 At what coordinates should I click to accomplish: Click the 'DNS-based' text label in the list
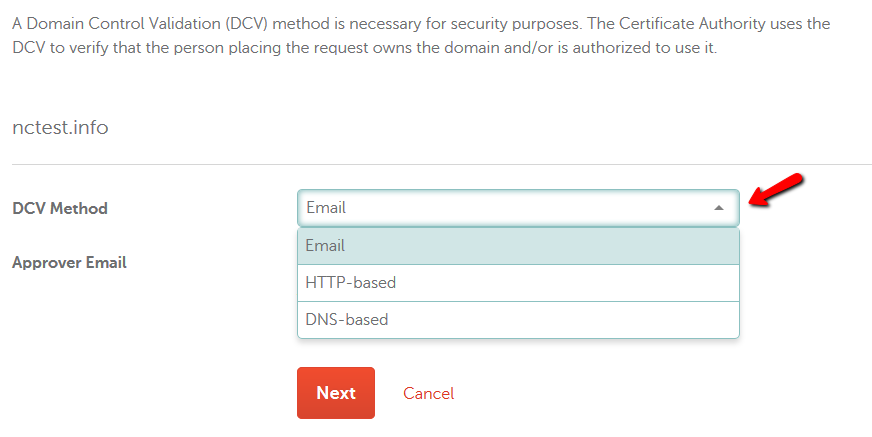pos(346,320)
